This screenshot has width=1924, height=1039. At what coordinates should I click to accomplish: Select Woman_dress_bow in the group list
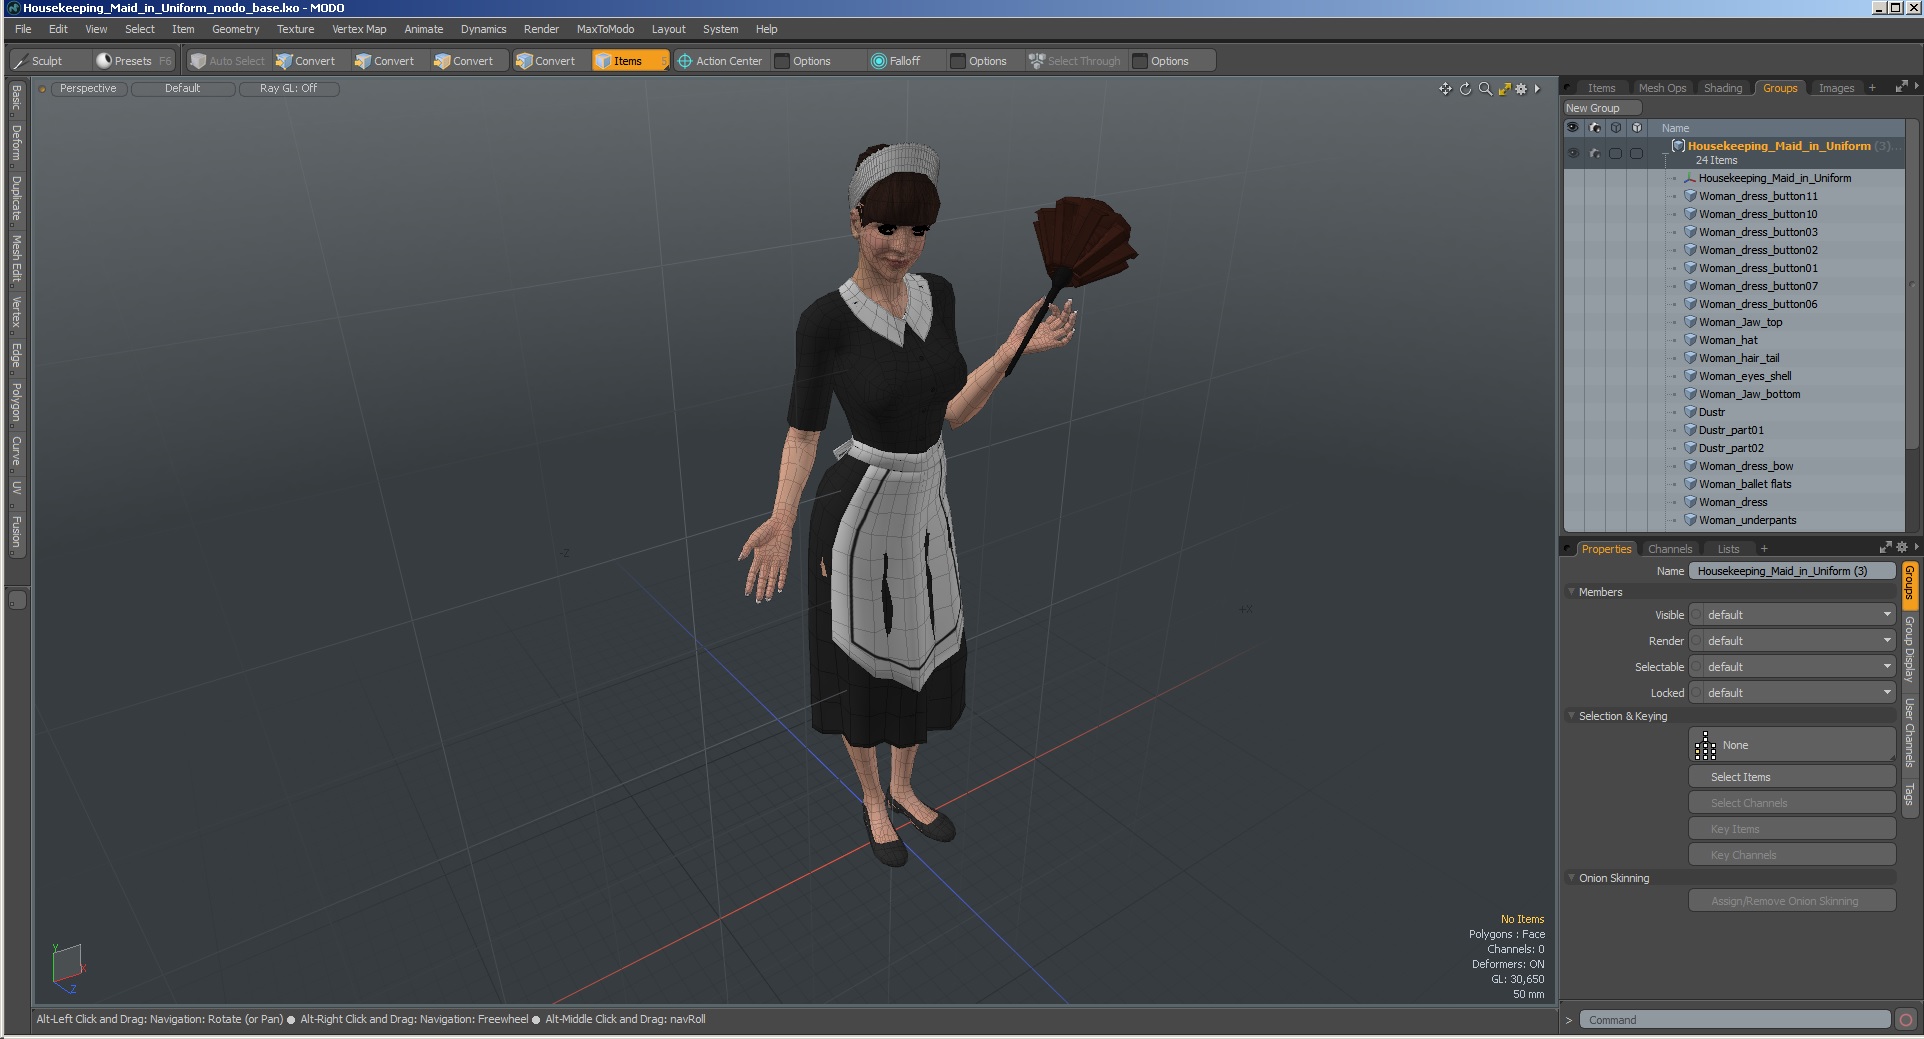1745,466
